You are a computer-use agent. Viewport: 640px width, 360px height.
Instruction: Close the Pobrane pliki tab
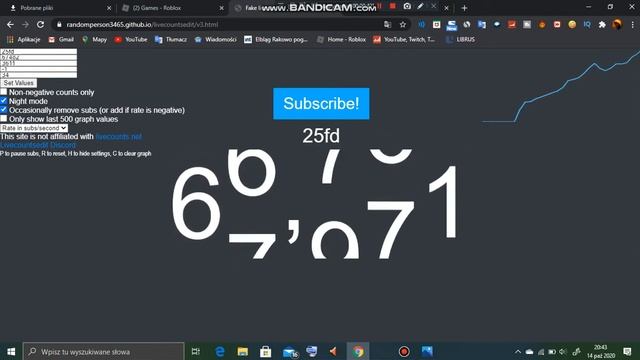tap(109, 8)
